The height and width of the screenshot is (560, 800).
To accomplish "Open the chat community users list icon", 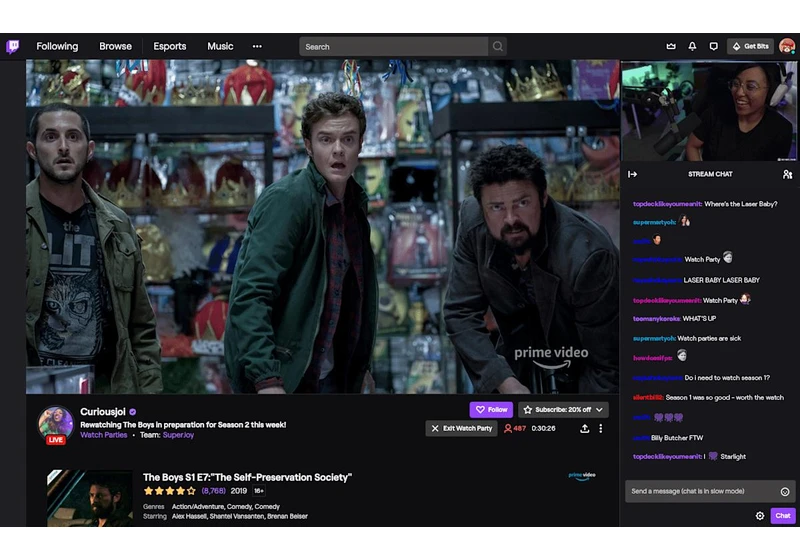I will [787, 174].
